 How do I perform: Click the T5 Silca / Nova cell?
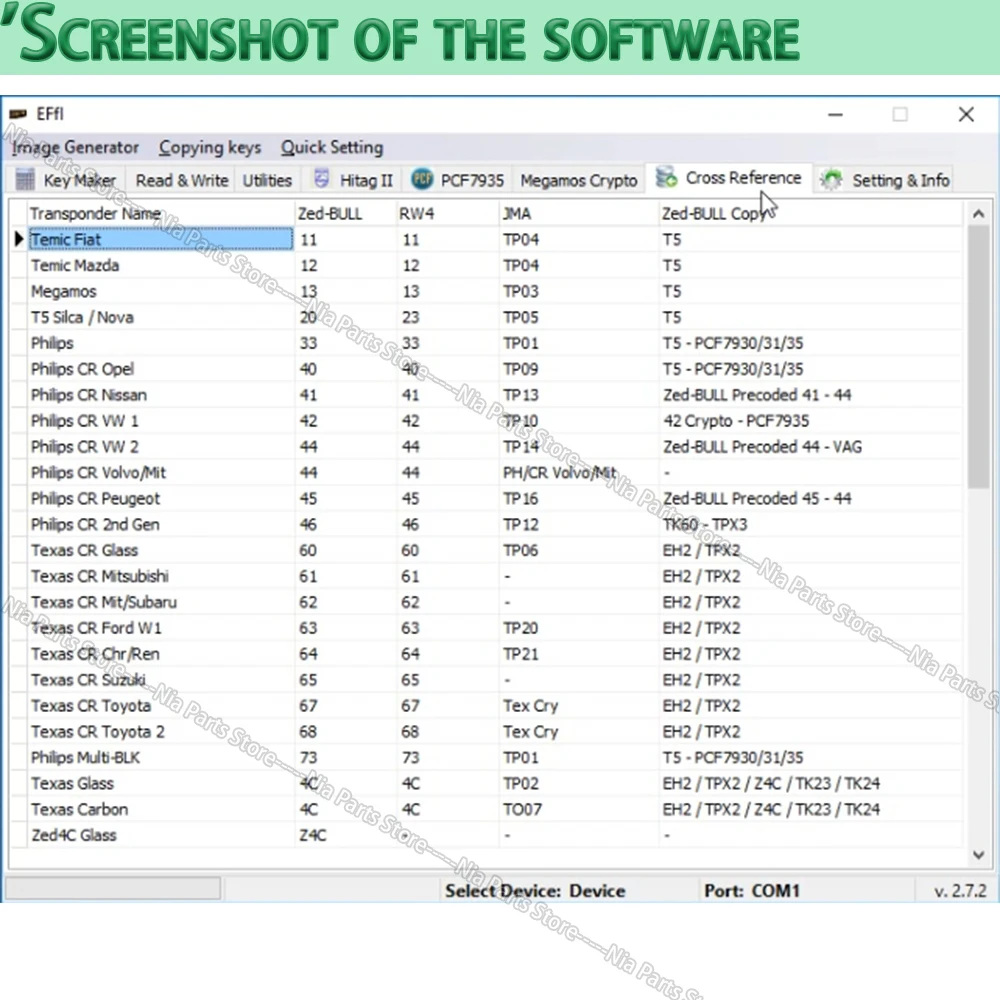(161, 317)
